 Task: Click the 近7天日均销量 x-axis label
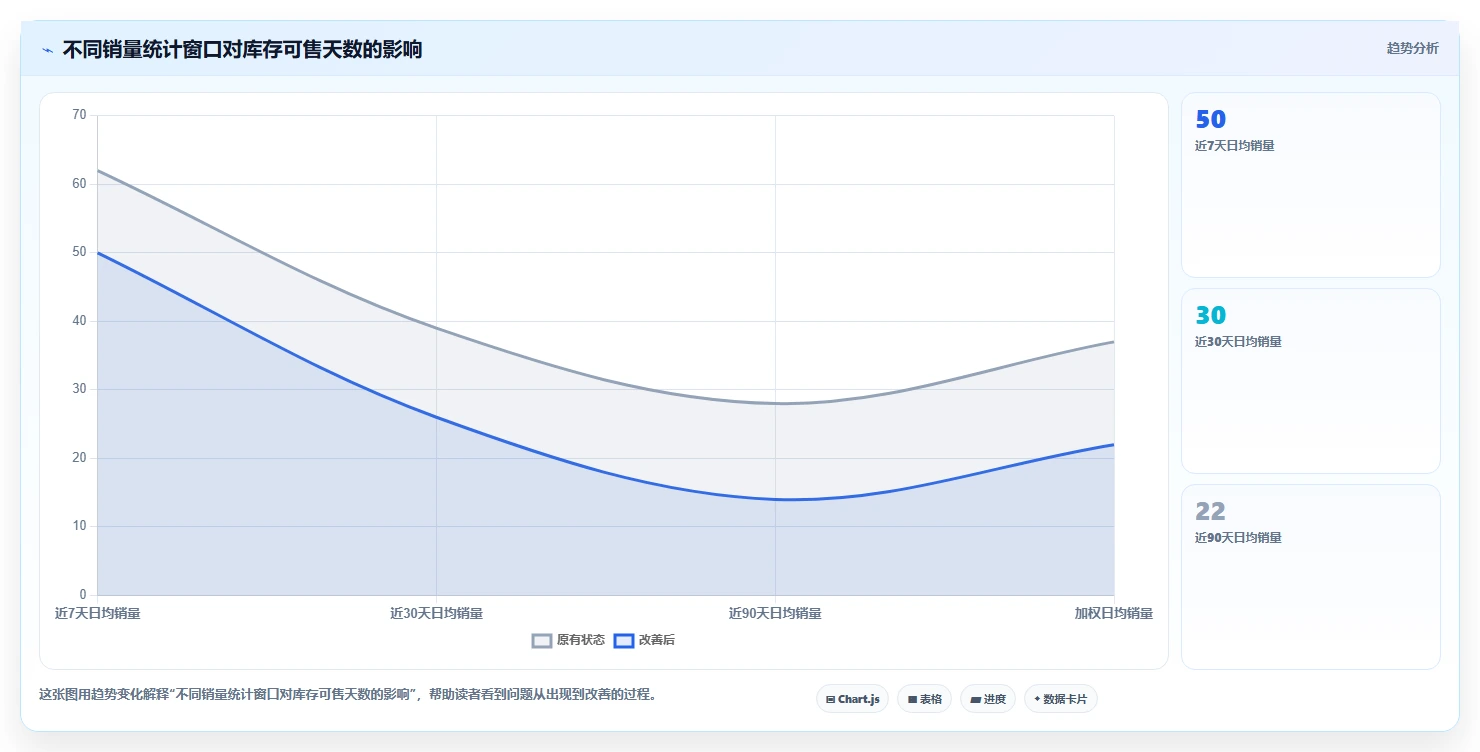pos(97,613)
